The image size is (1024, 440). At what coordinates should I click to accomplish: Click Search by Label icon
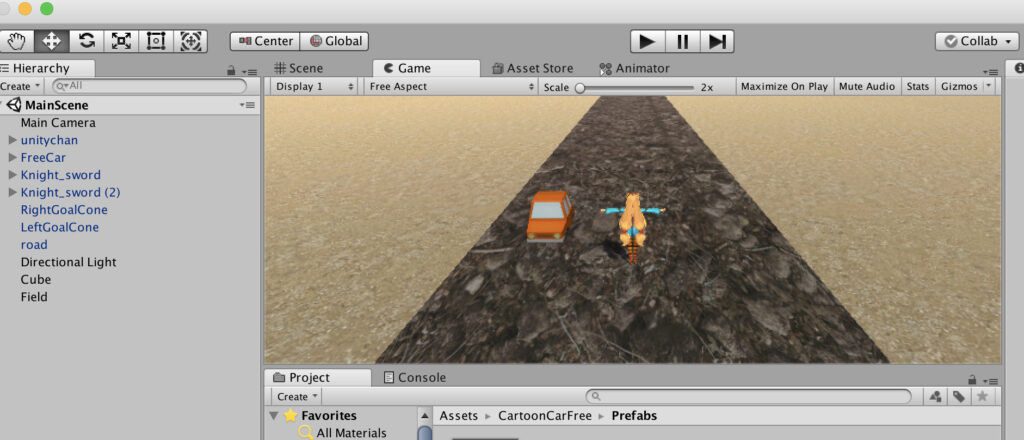[x=959, y=396]
